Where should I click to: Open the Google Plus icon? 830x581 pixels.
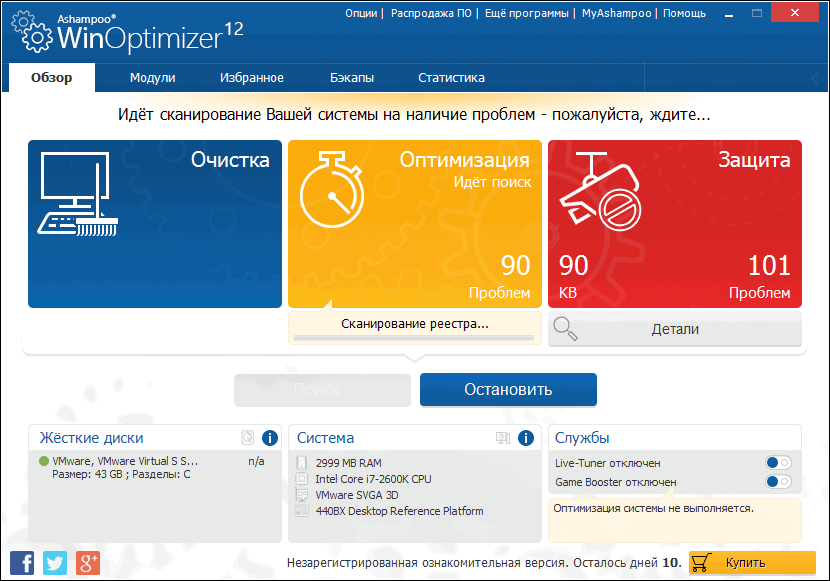pyautogui.click(x=88, y=563)
